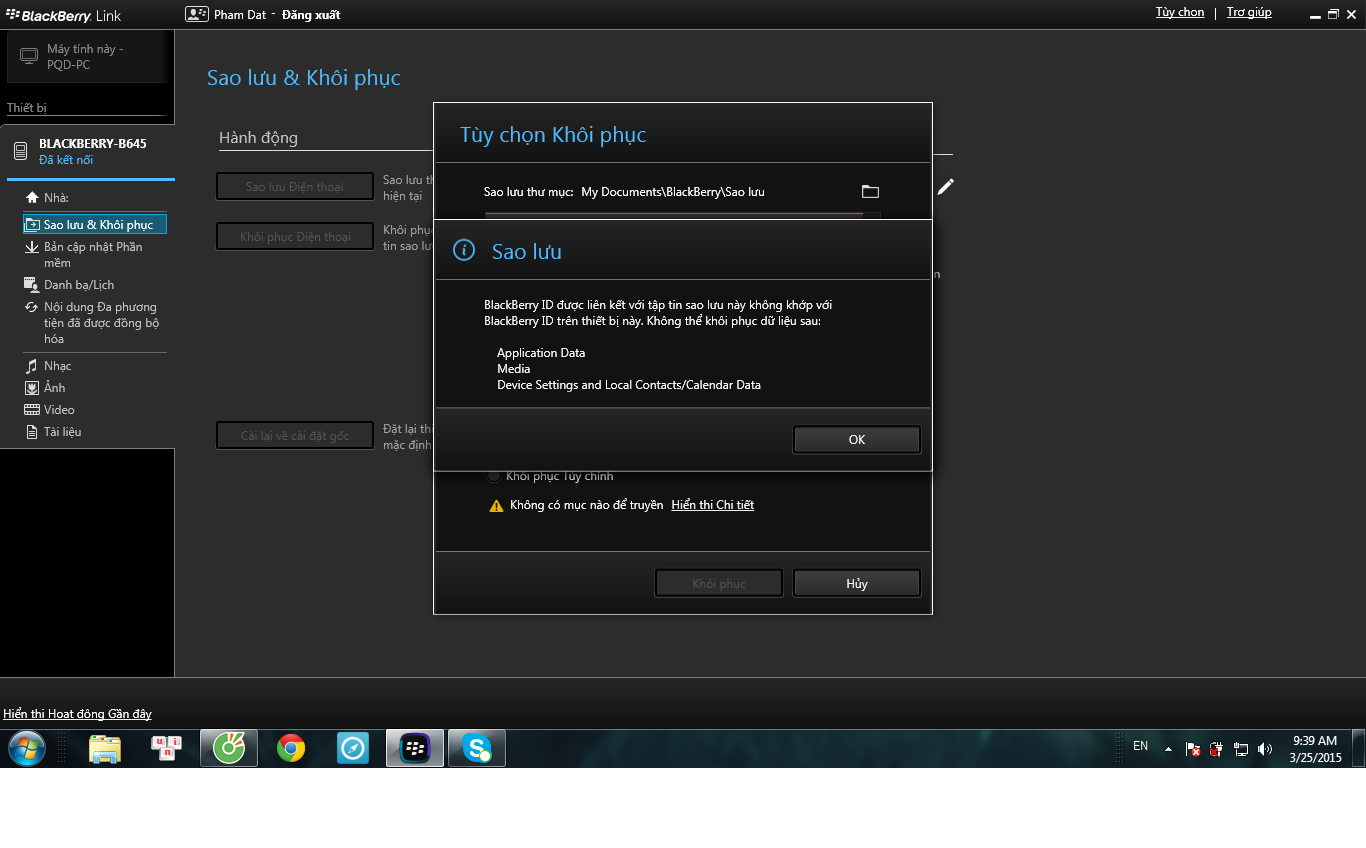Click the Khôi phục Điện thoại button
This screenshot has width=1366, height=848.
click(295, 237)
